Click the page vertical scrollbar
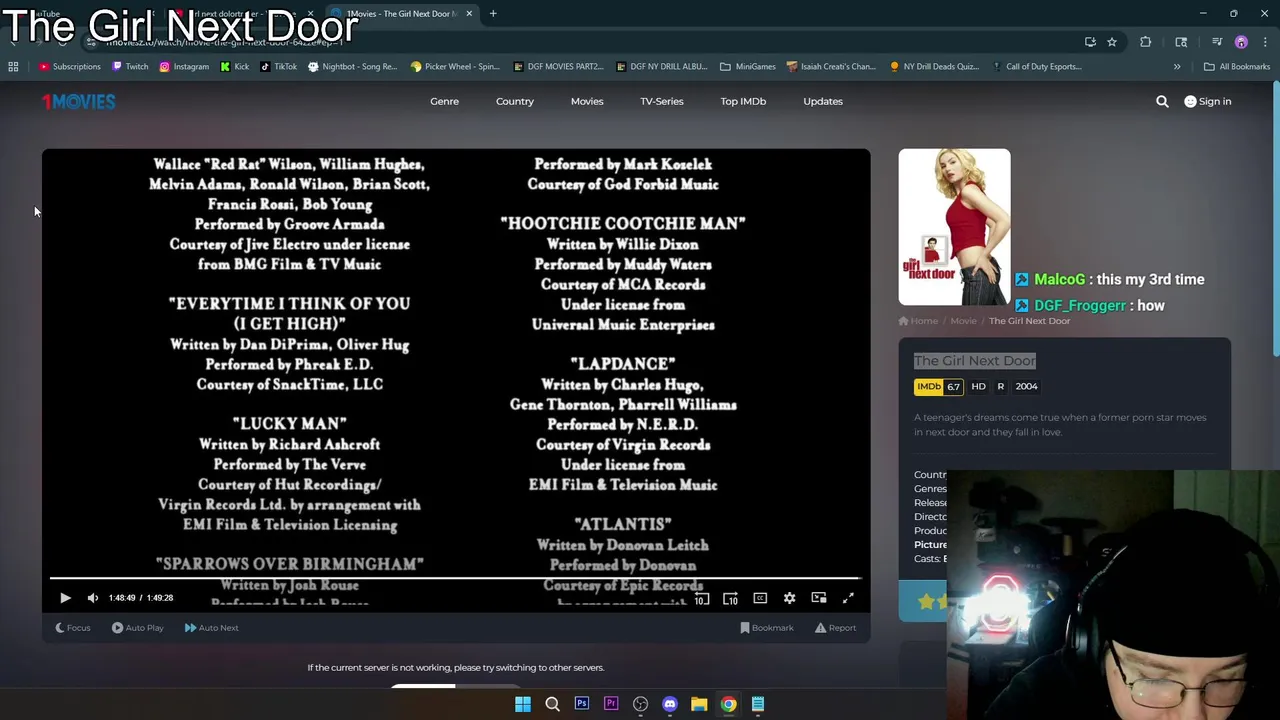 [1275, 217]
